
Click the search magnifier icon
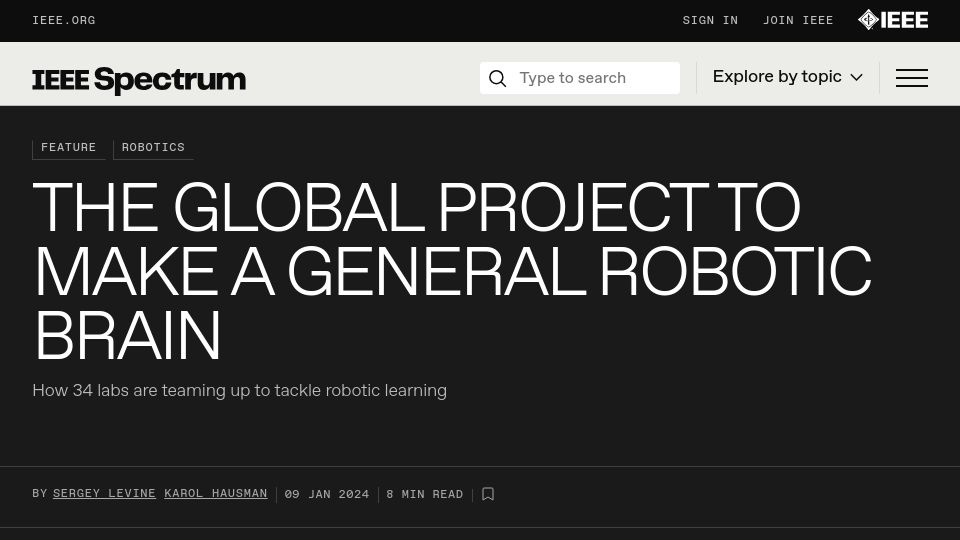click(x=498, y=78)
